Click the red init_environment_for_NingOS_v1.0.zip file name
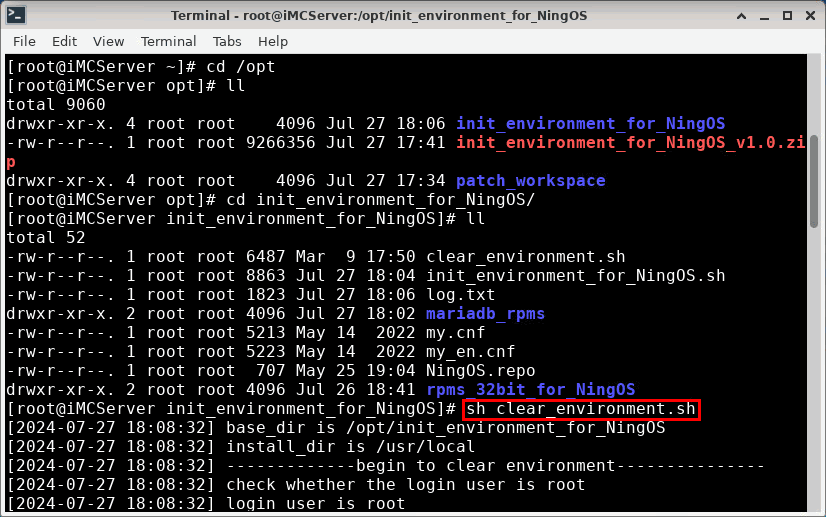 click(631, 143)
